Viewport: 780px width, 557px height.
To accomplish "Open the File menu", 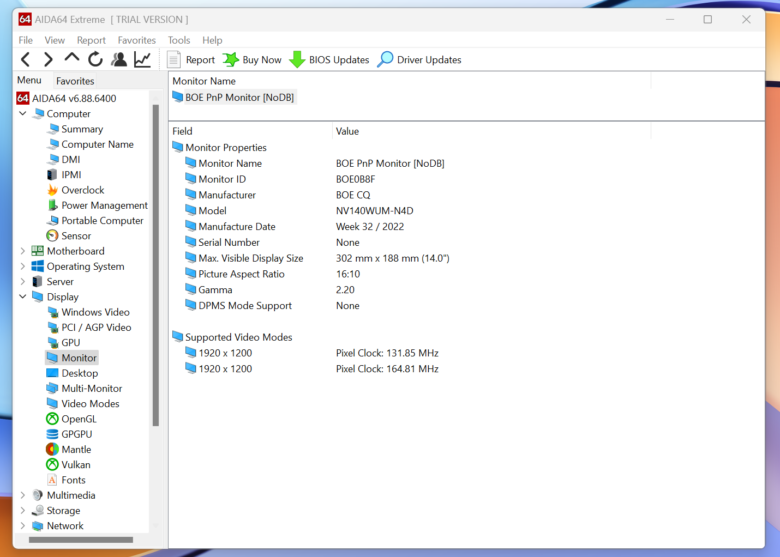I will click(25, 40).
